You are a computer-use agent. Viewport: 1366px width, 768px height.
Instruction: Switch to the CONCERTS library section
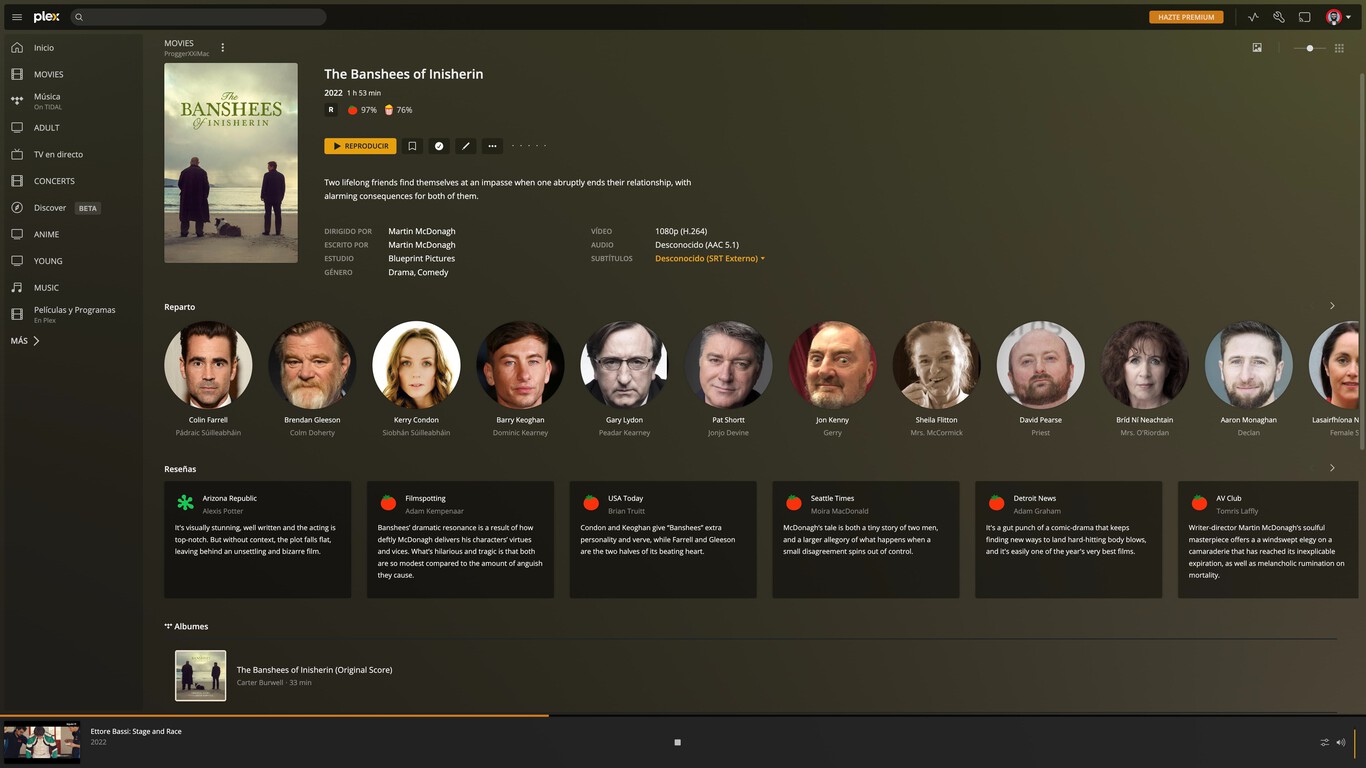point(50,181)
